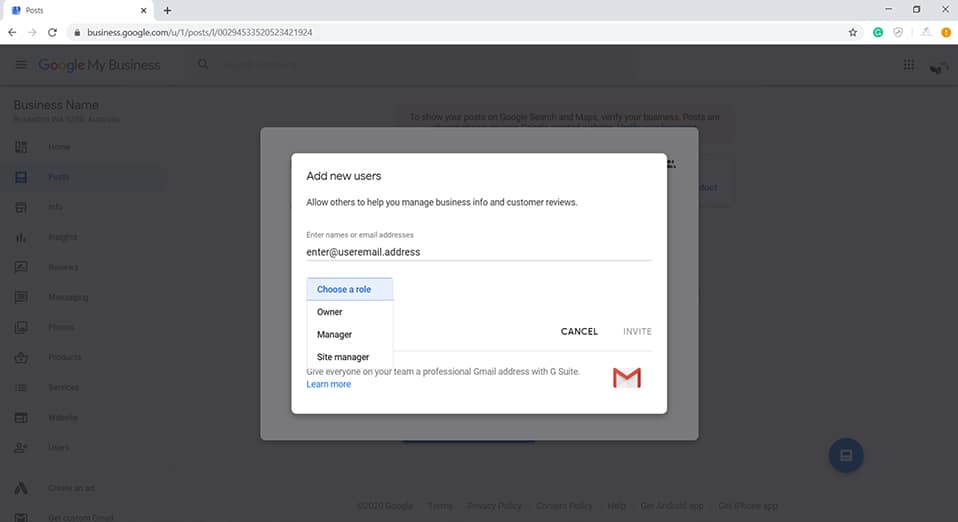Screen dimensions: 958x522
Task: Click the Messaging sidebar icon
Action: tap(21, 297)
